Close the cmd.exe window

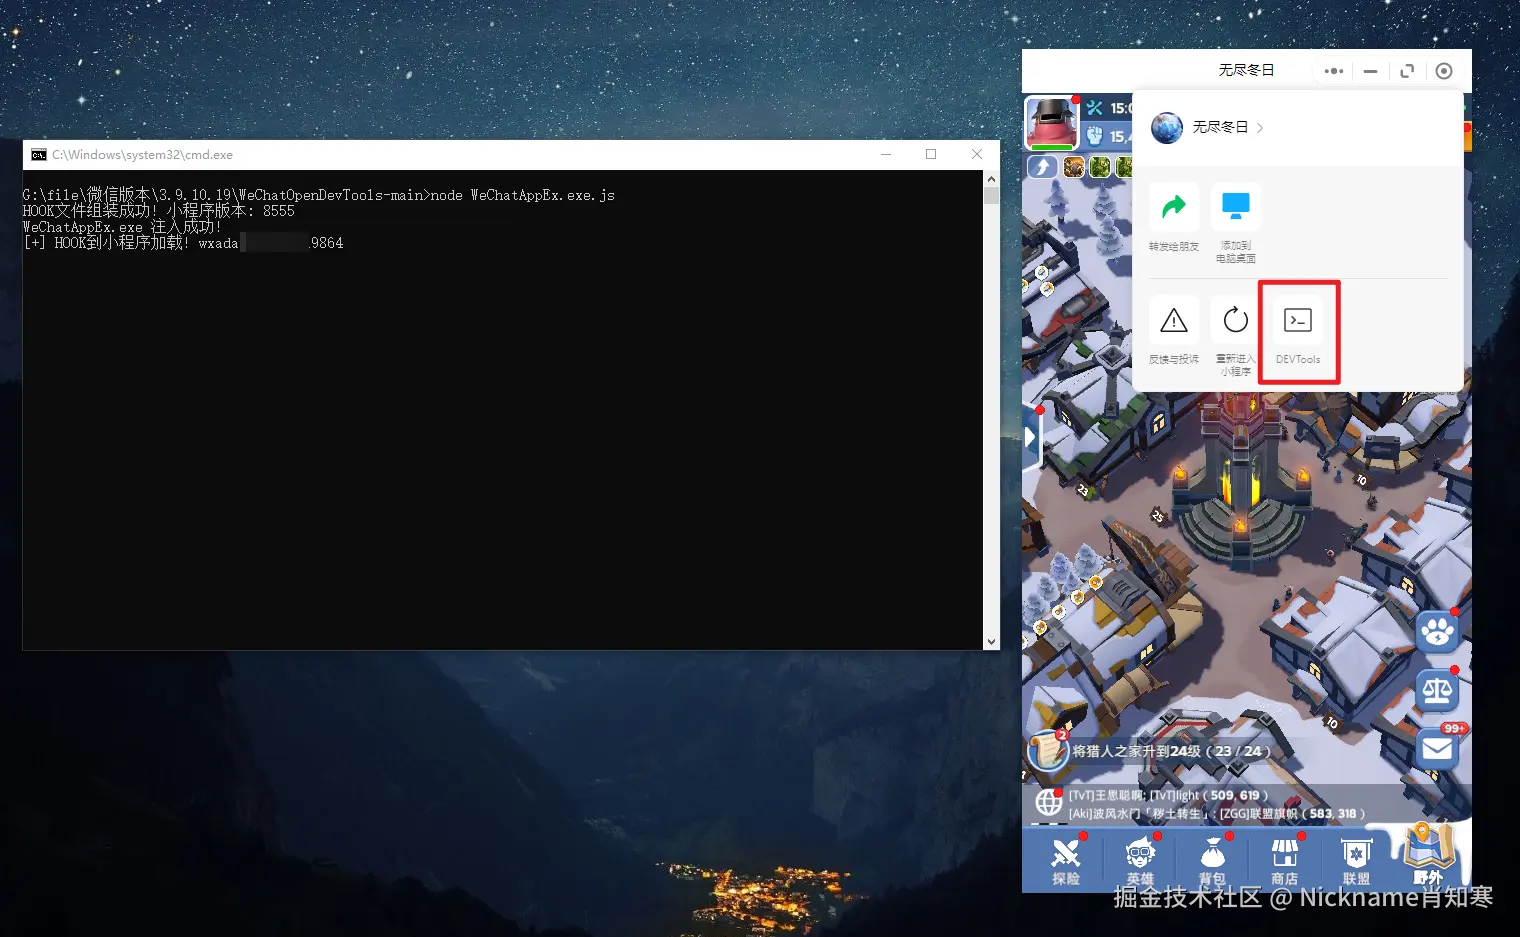(x=977, y=154)
